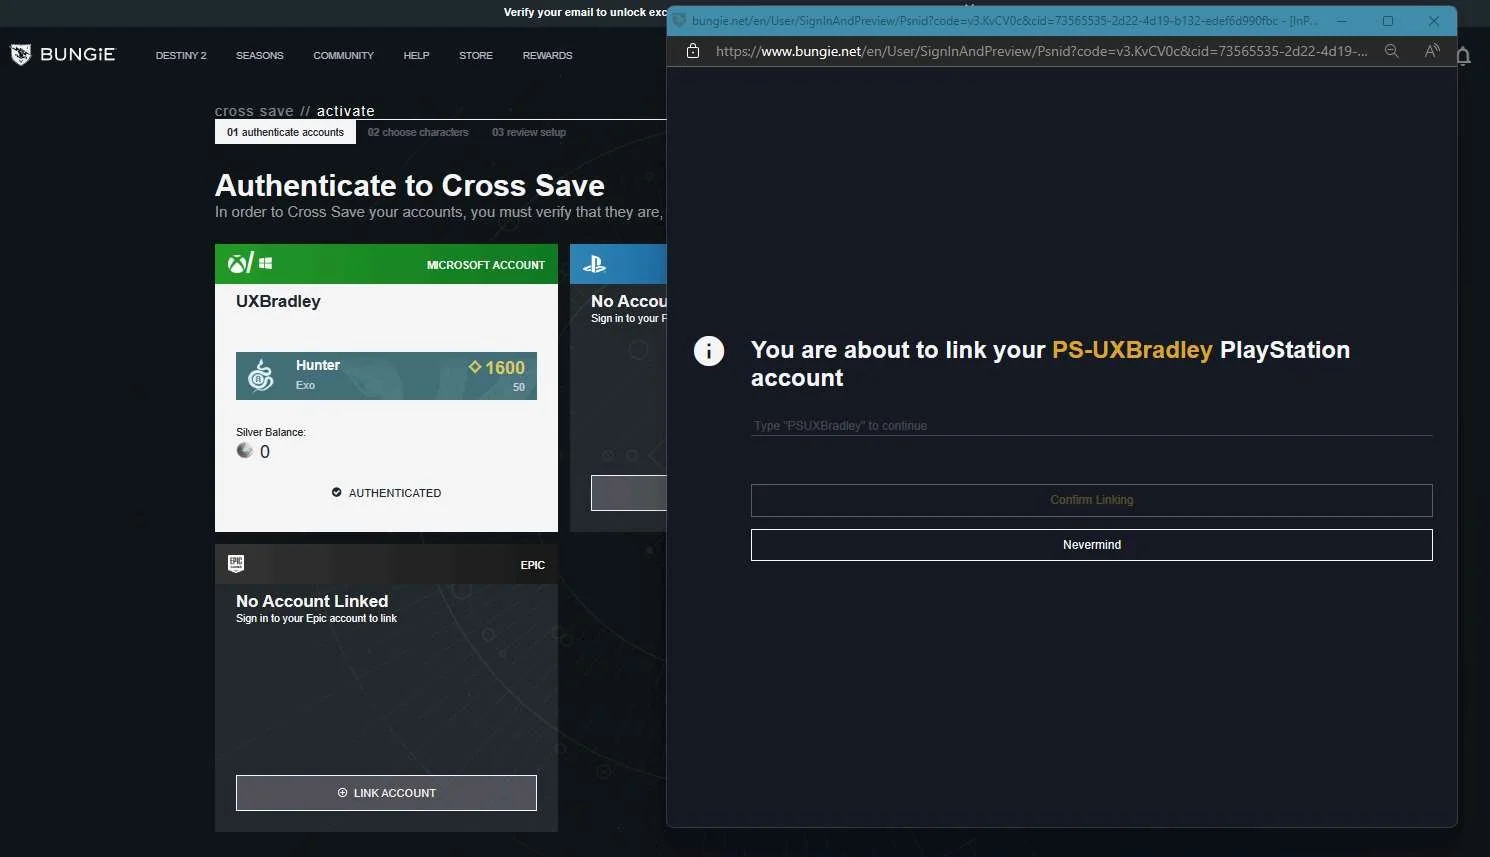Click the UXBradley Microsoft account name
1490x857 pixels.
coord(278,301)
